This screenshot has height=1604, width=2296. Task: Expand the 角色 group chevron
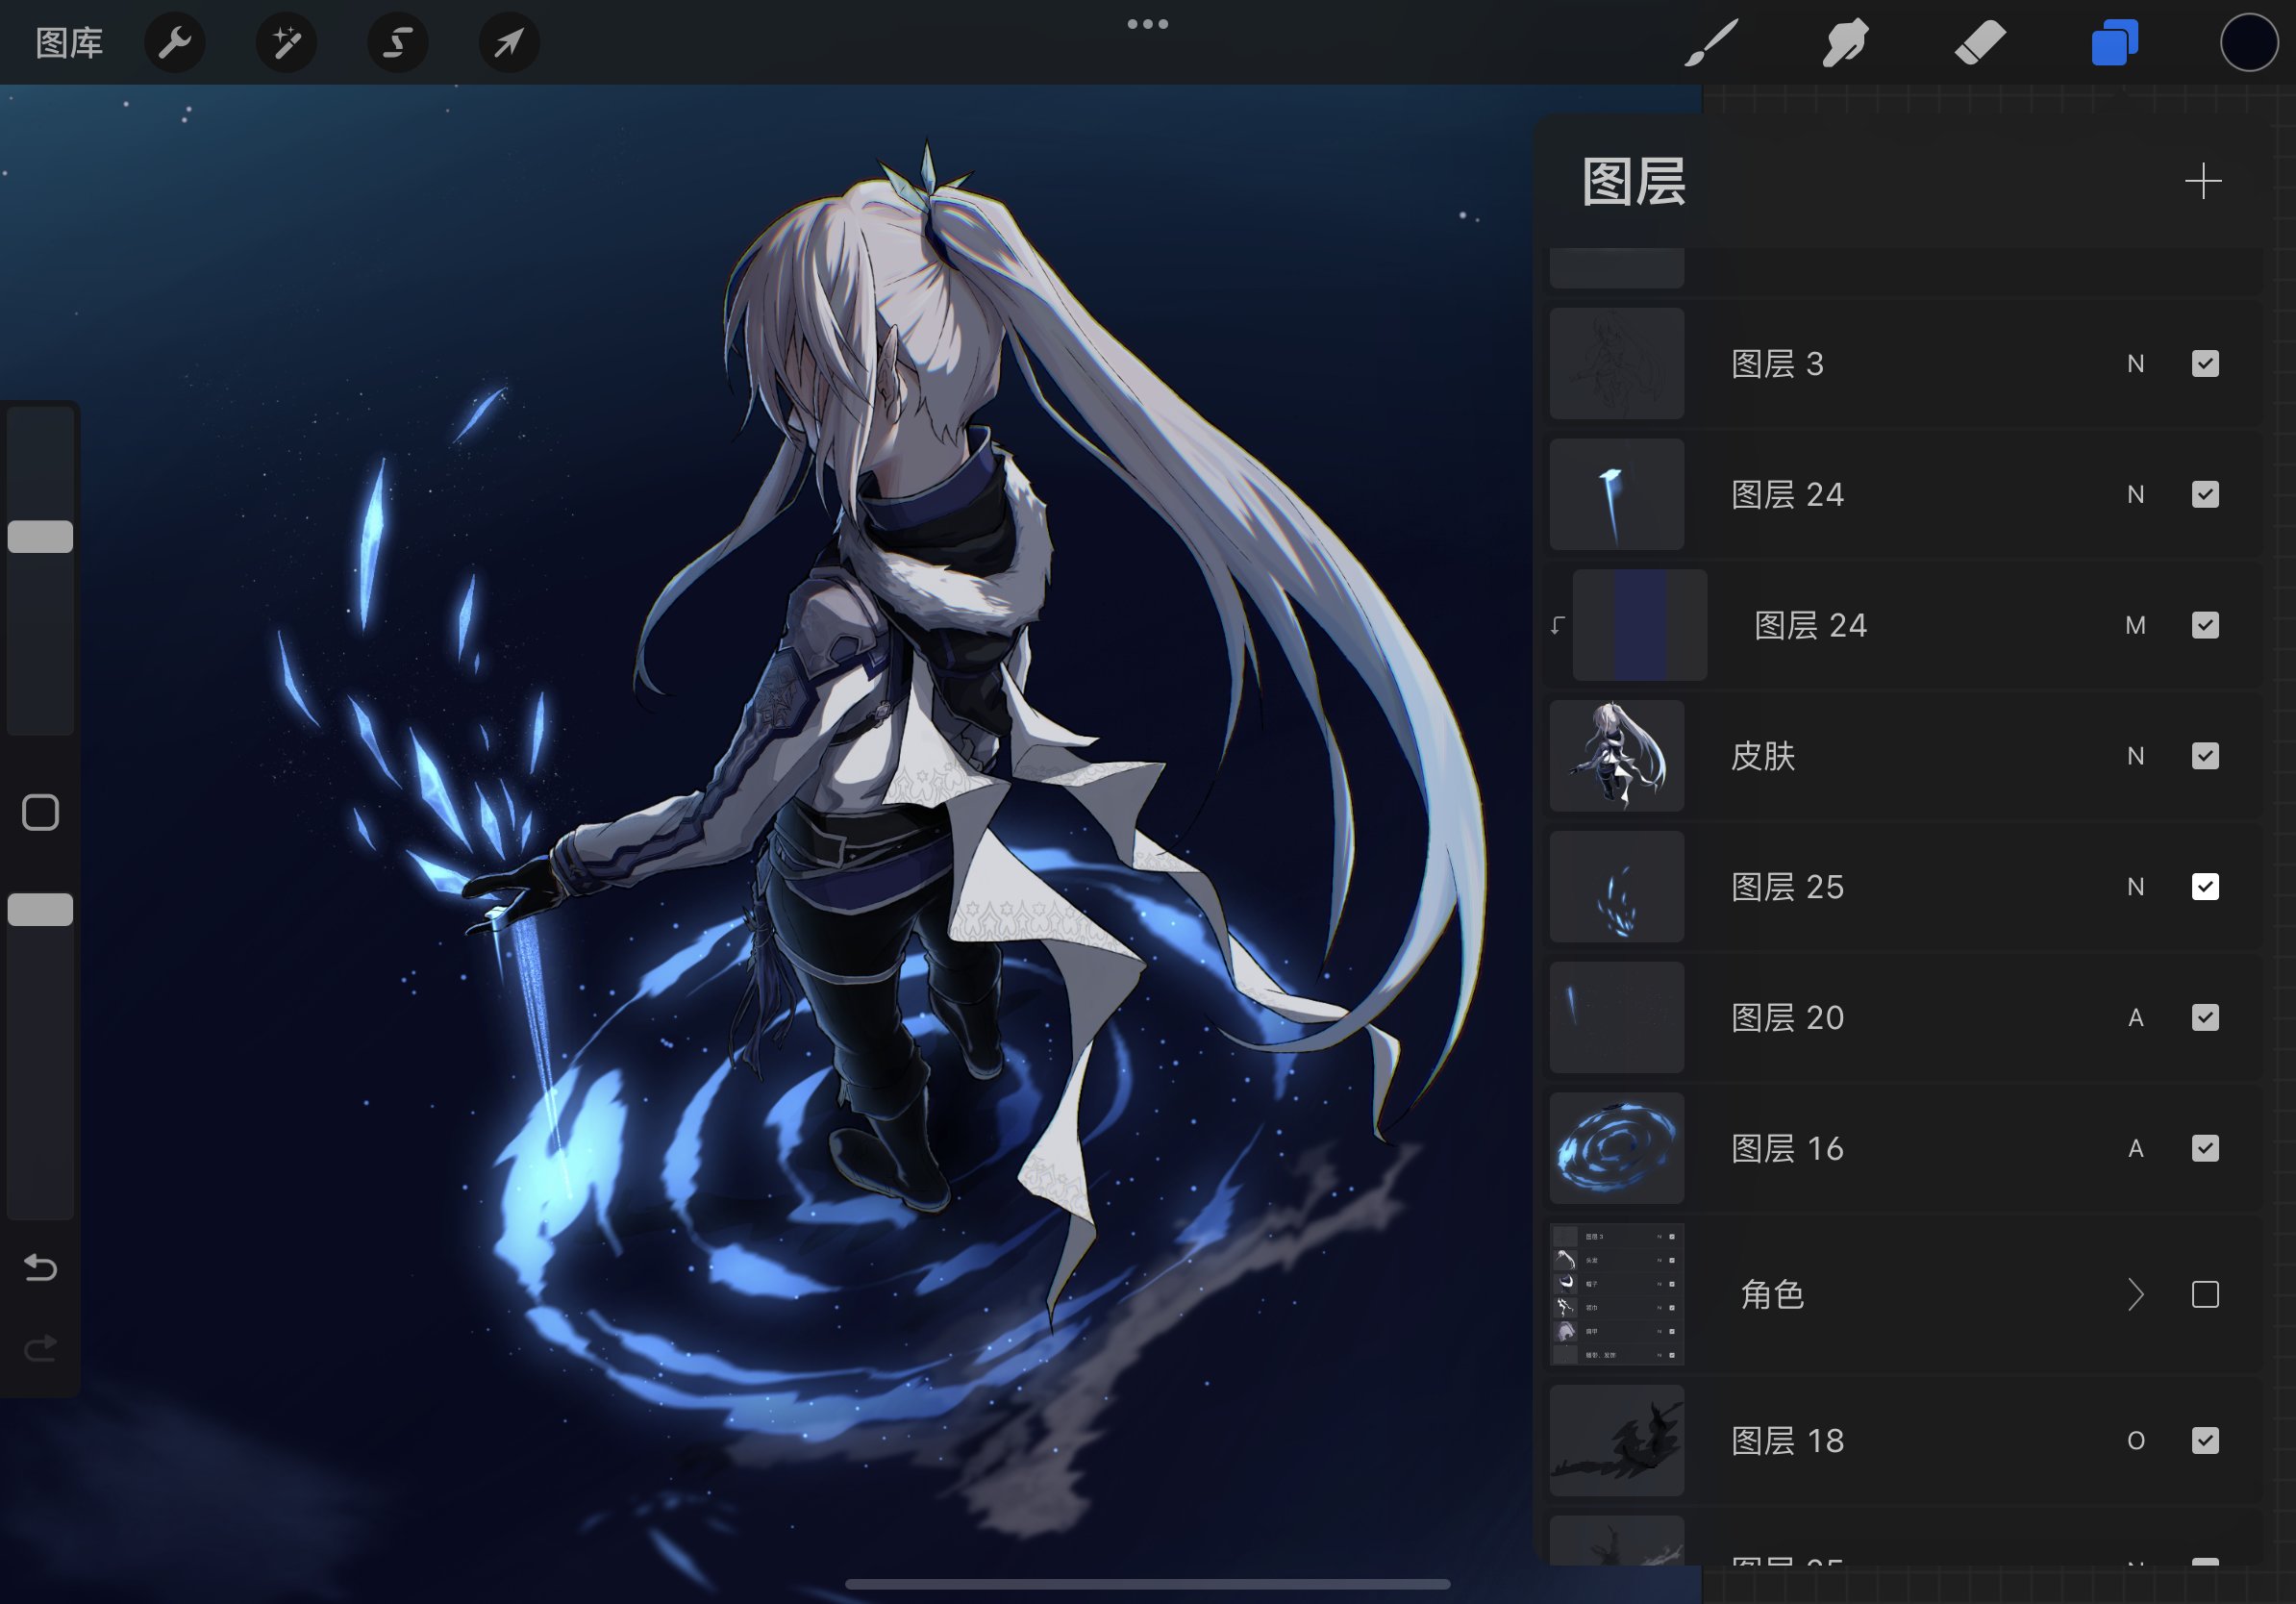[2136, 1295]
